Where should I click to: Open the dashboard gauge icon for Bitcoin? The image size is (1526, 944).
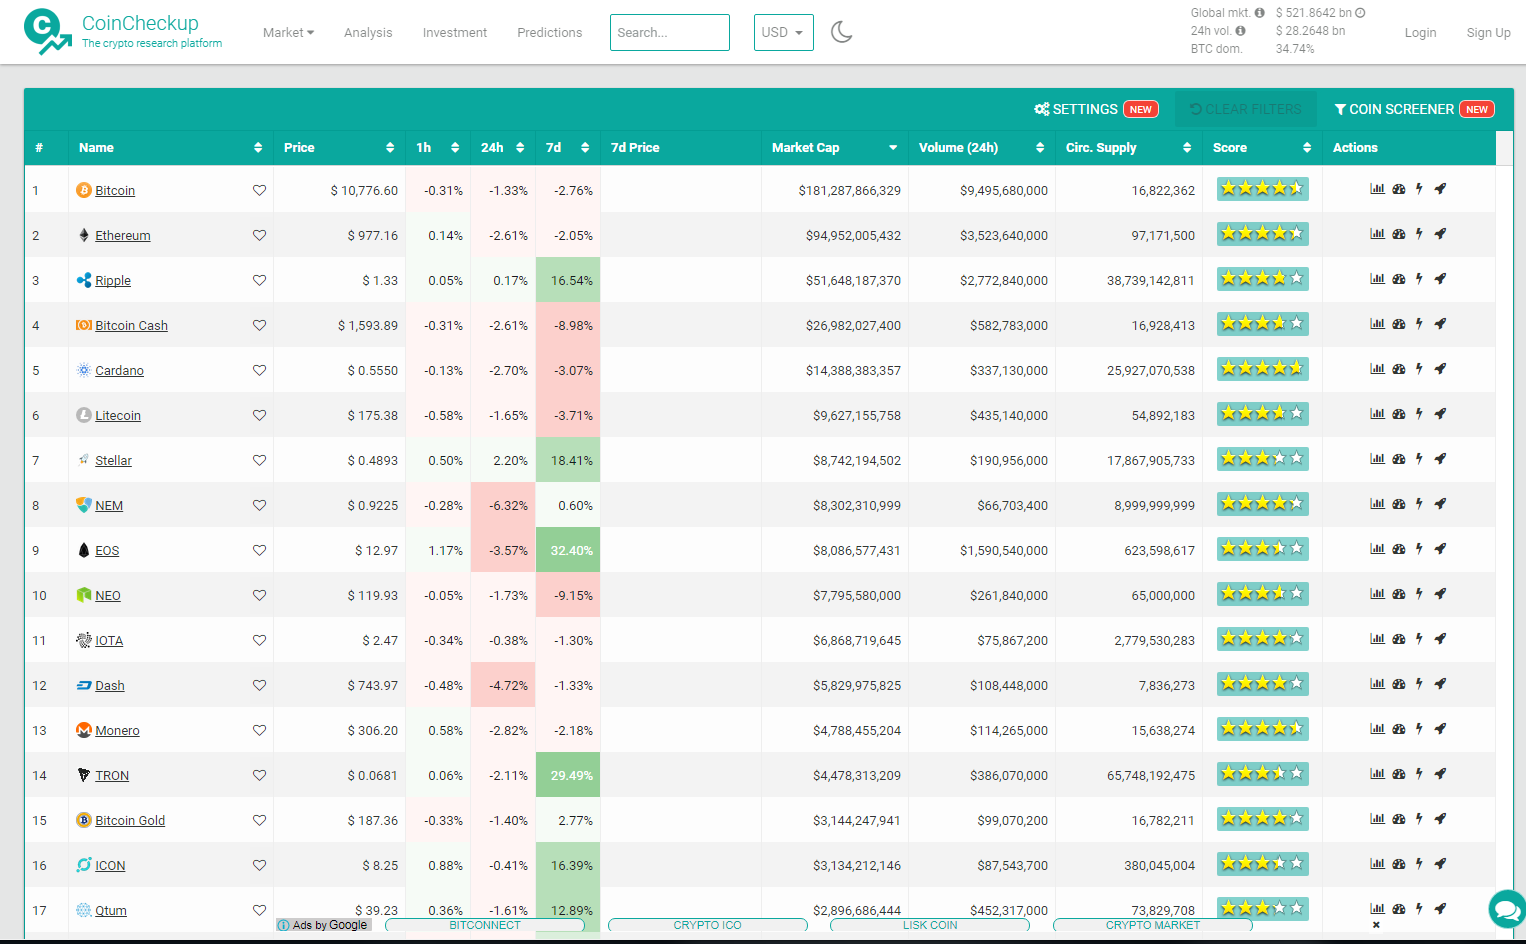[x=1399, y=188]
